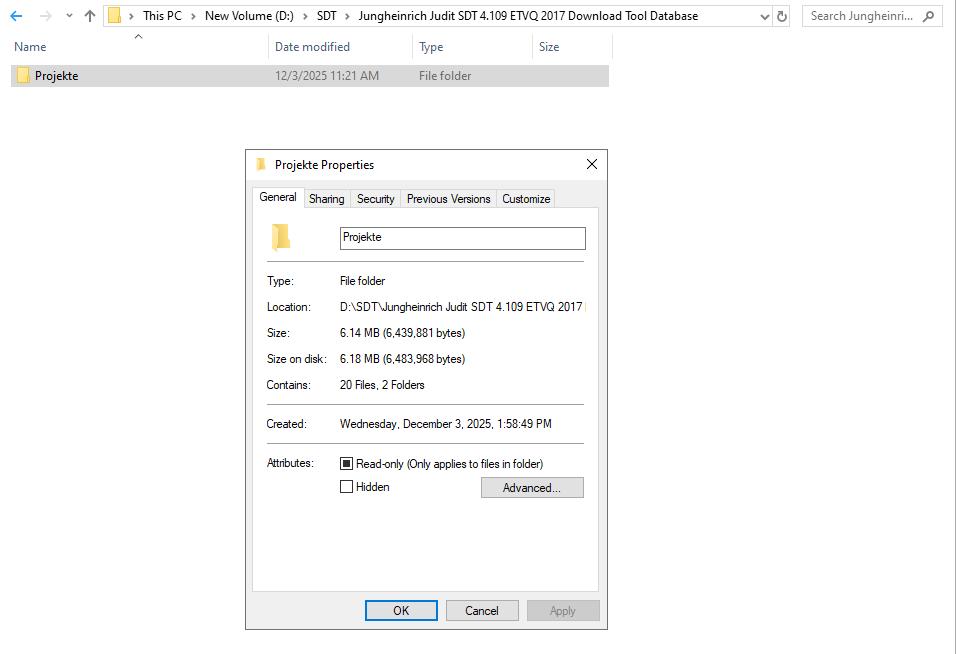Screen dimensions: 956x654
Task: Click the Created date value
Action: 446,424
